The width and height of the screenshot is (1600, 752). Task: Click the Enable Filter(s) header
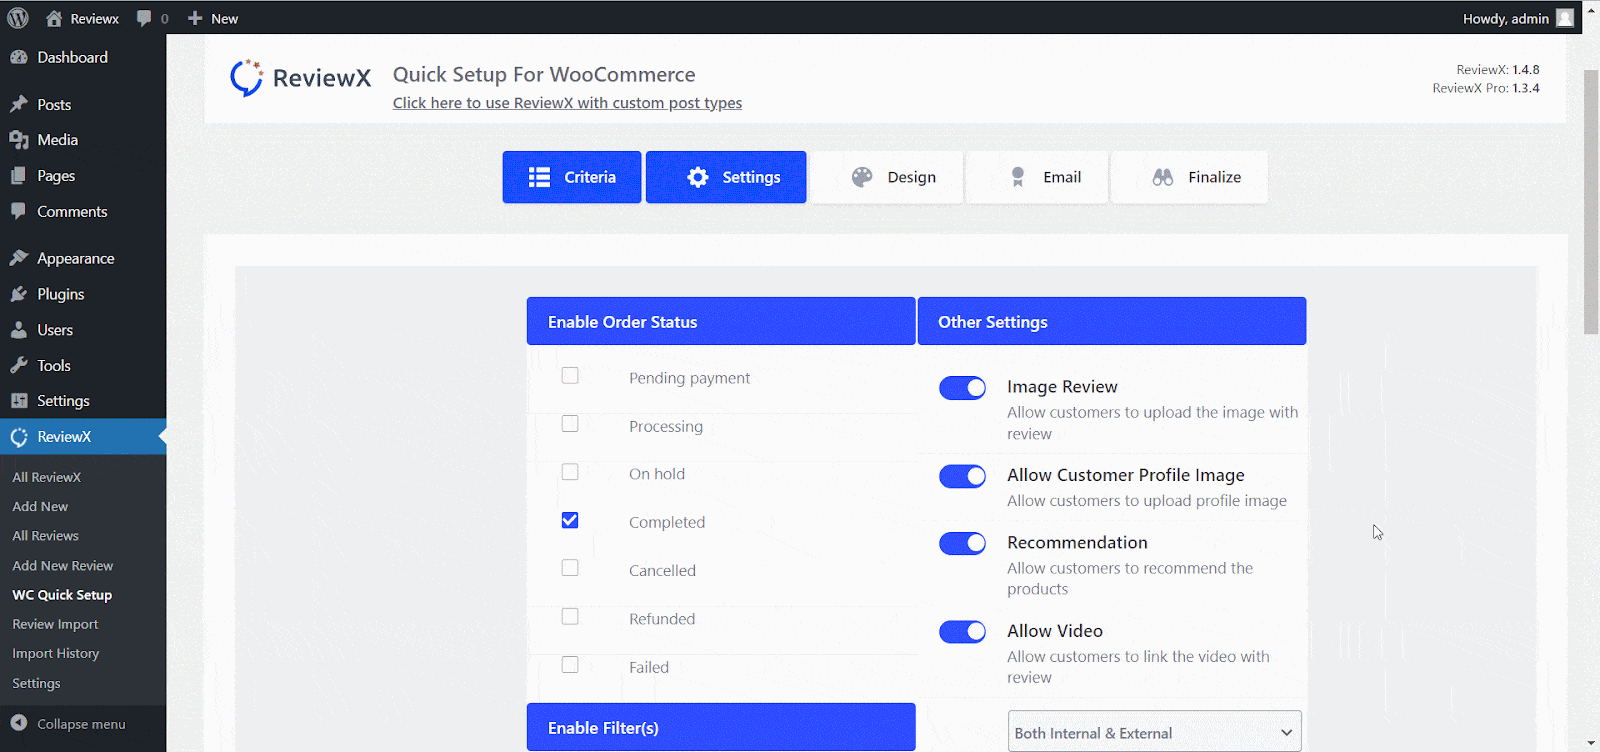pos(721,727)
